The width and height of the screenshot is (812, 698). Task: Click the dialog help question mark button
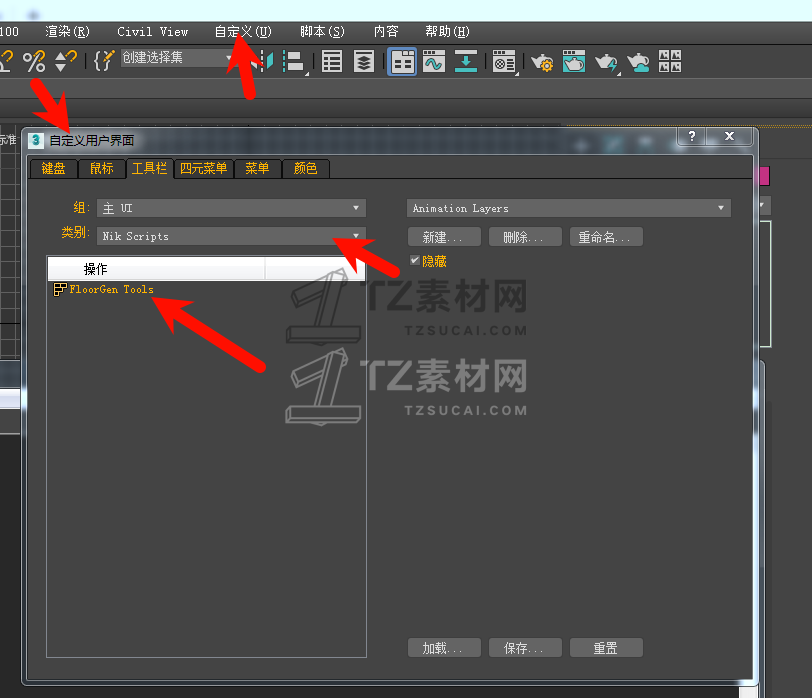[x=692, y=136]
